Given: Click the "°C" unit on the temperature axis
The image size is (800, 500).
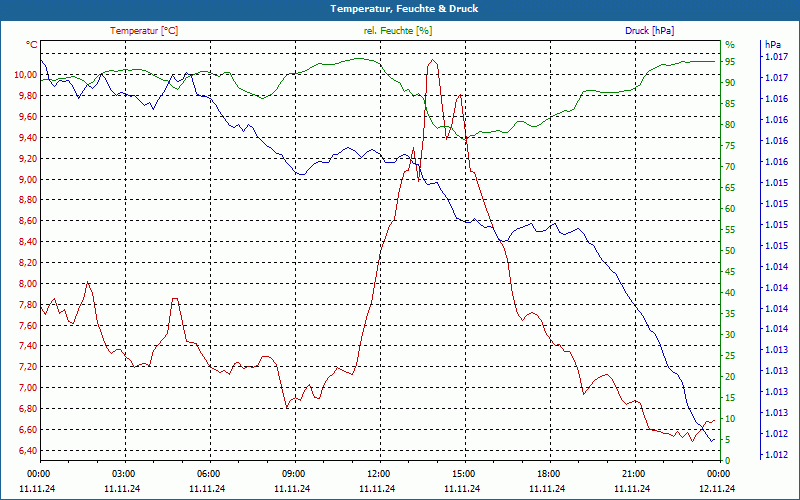Looking at the screenshot, I should tap(32, 45).
